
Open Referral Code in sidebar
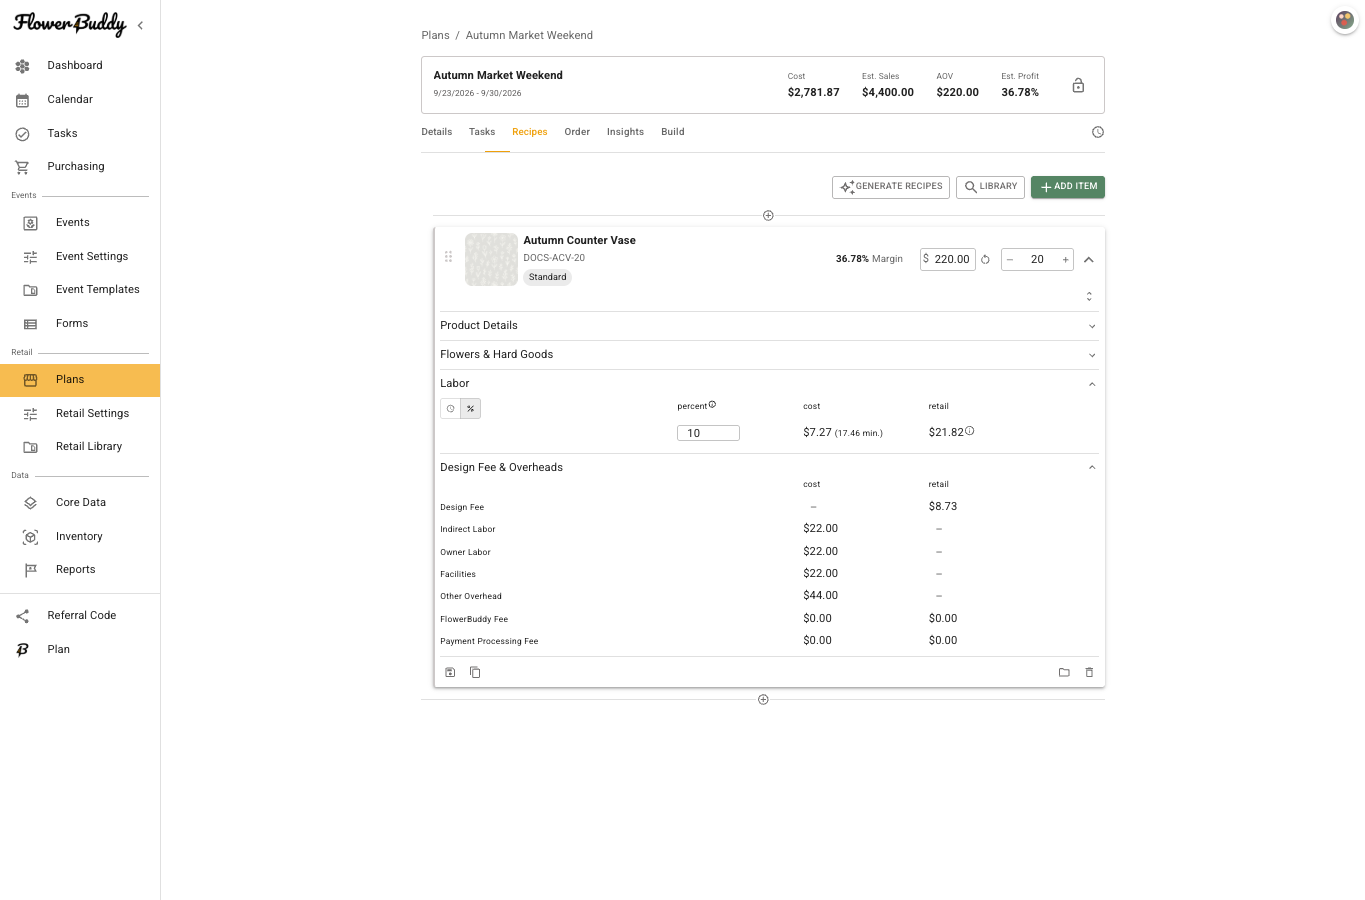tap(80, 616)
